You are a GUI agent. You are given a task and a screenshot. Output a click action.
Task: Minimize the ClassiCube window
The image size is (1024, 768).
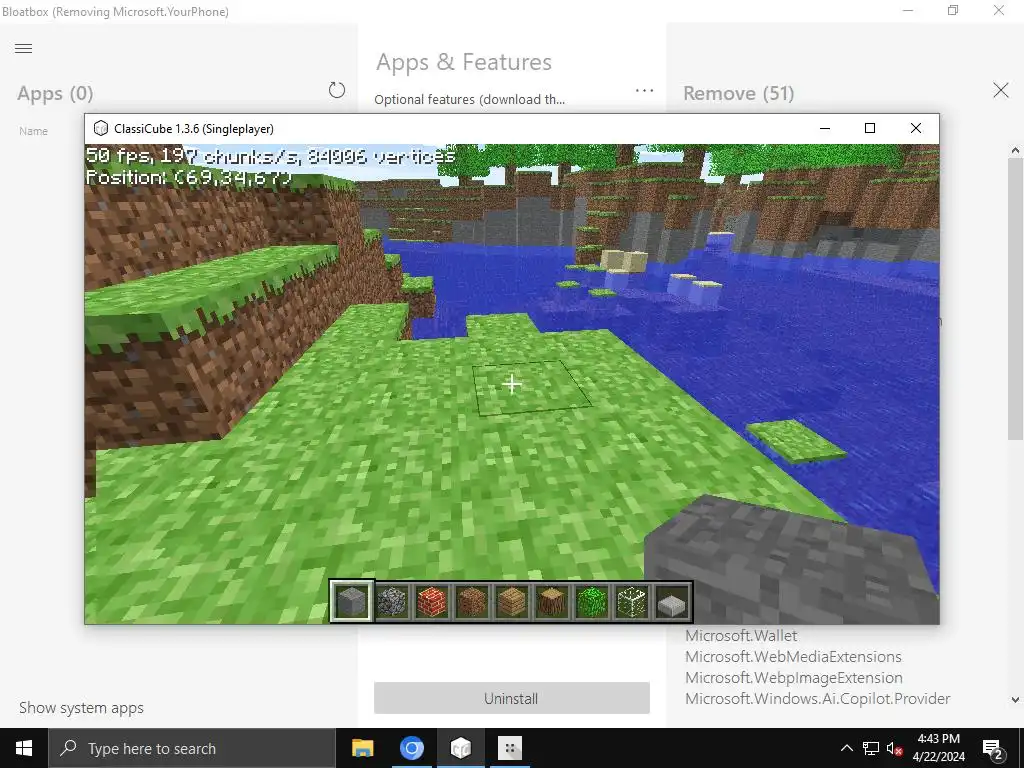[x=825, y=129]
